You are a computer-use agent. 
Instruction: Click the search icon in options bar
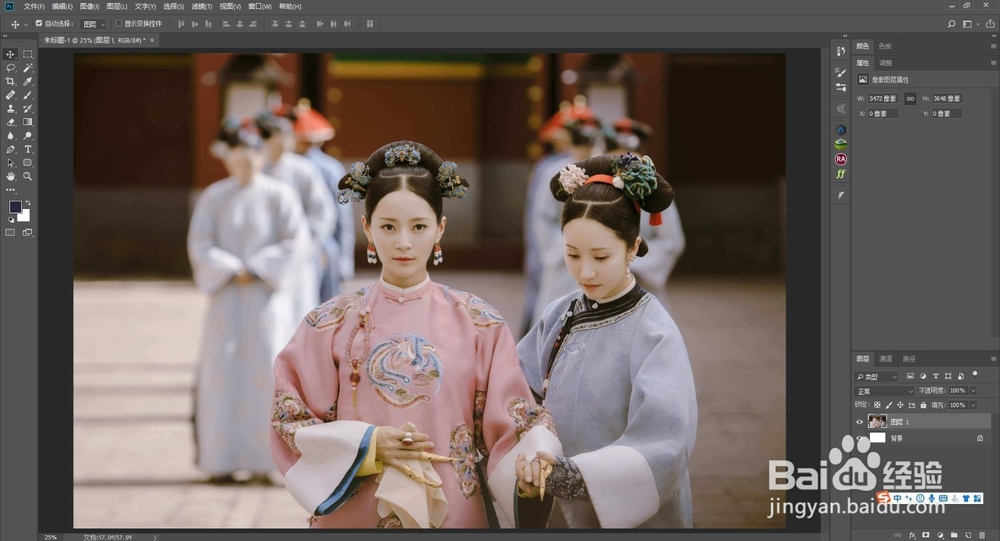tap(951, 24)
